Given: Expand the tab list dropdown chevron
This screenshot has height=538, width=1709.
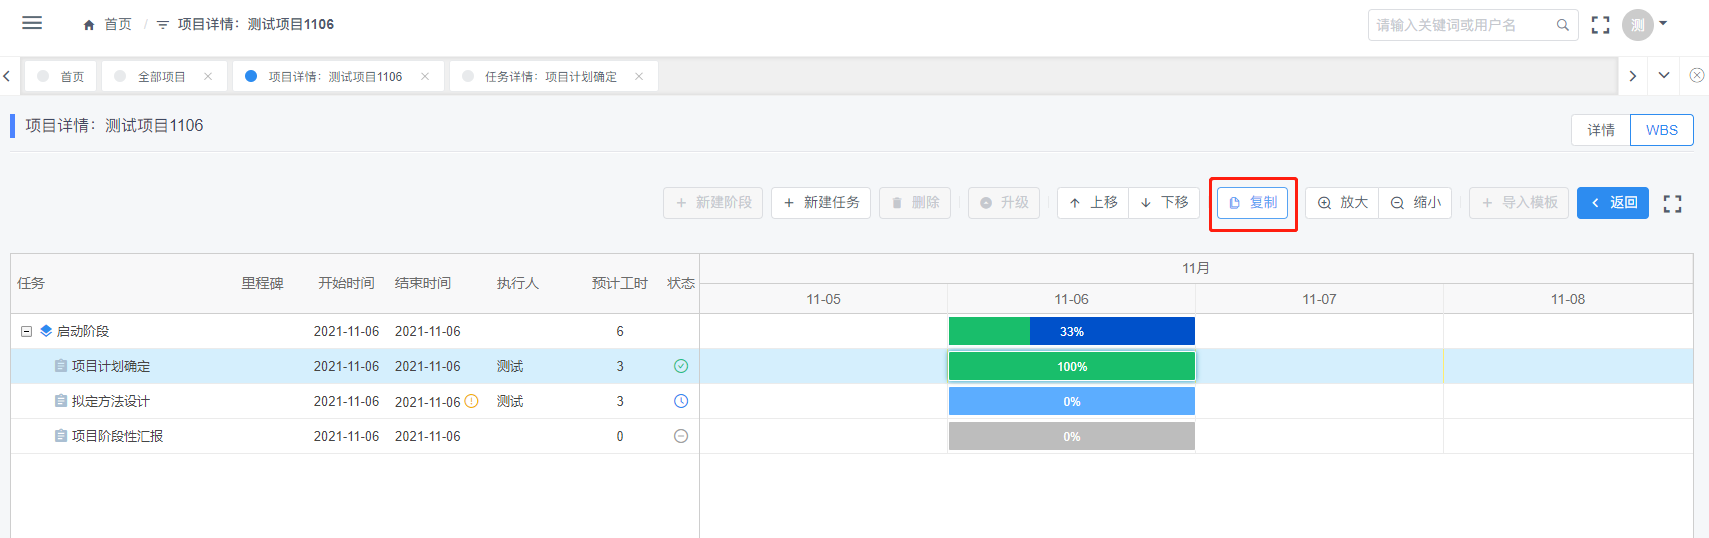Looking at the screenshot, I should pyautogui.click(x=1664, y=76).
